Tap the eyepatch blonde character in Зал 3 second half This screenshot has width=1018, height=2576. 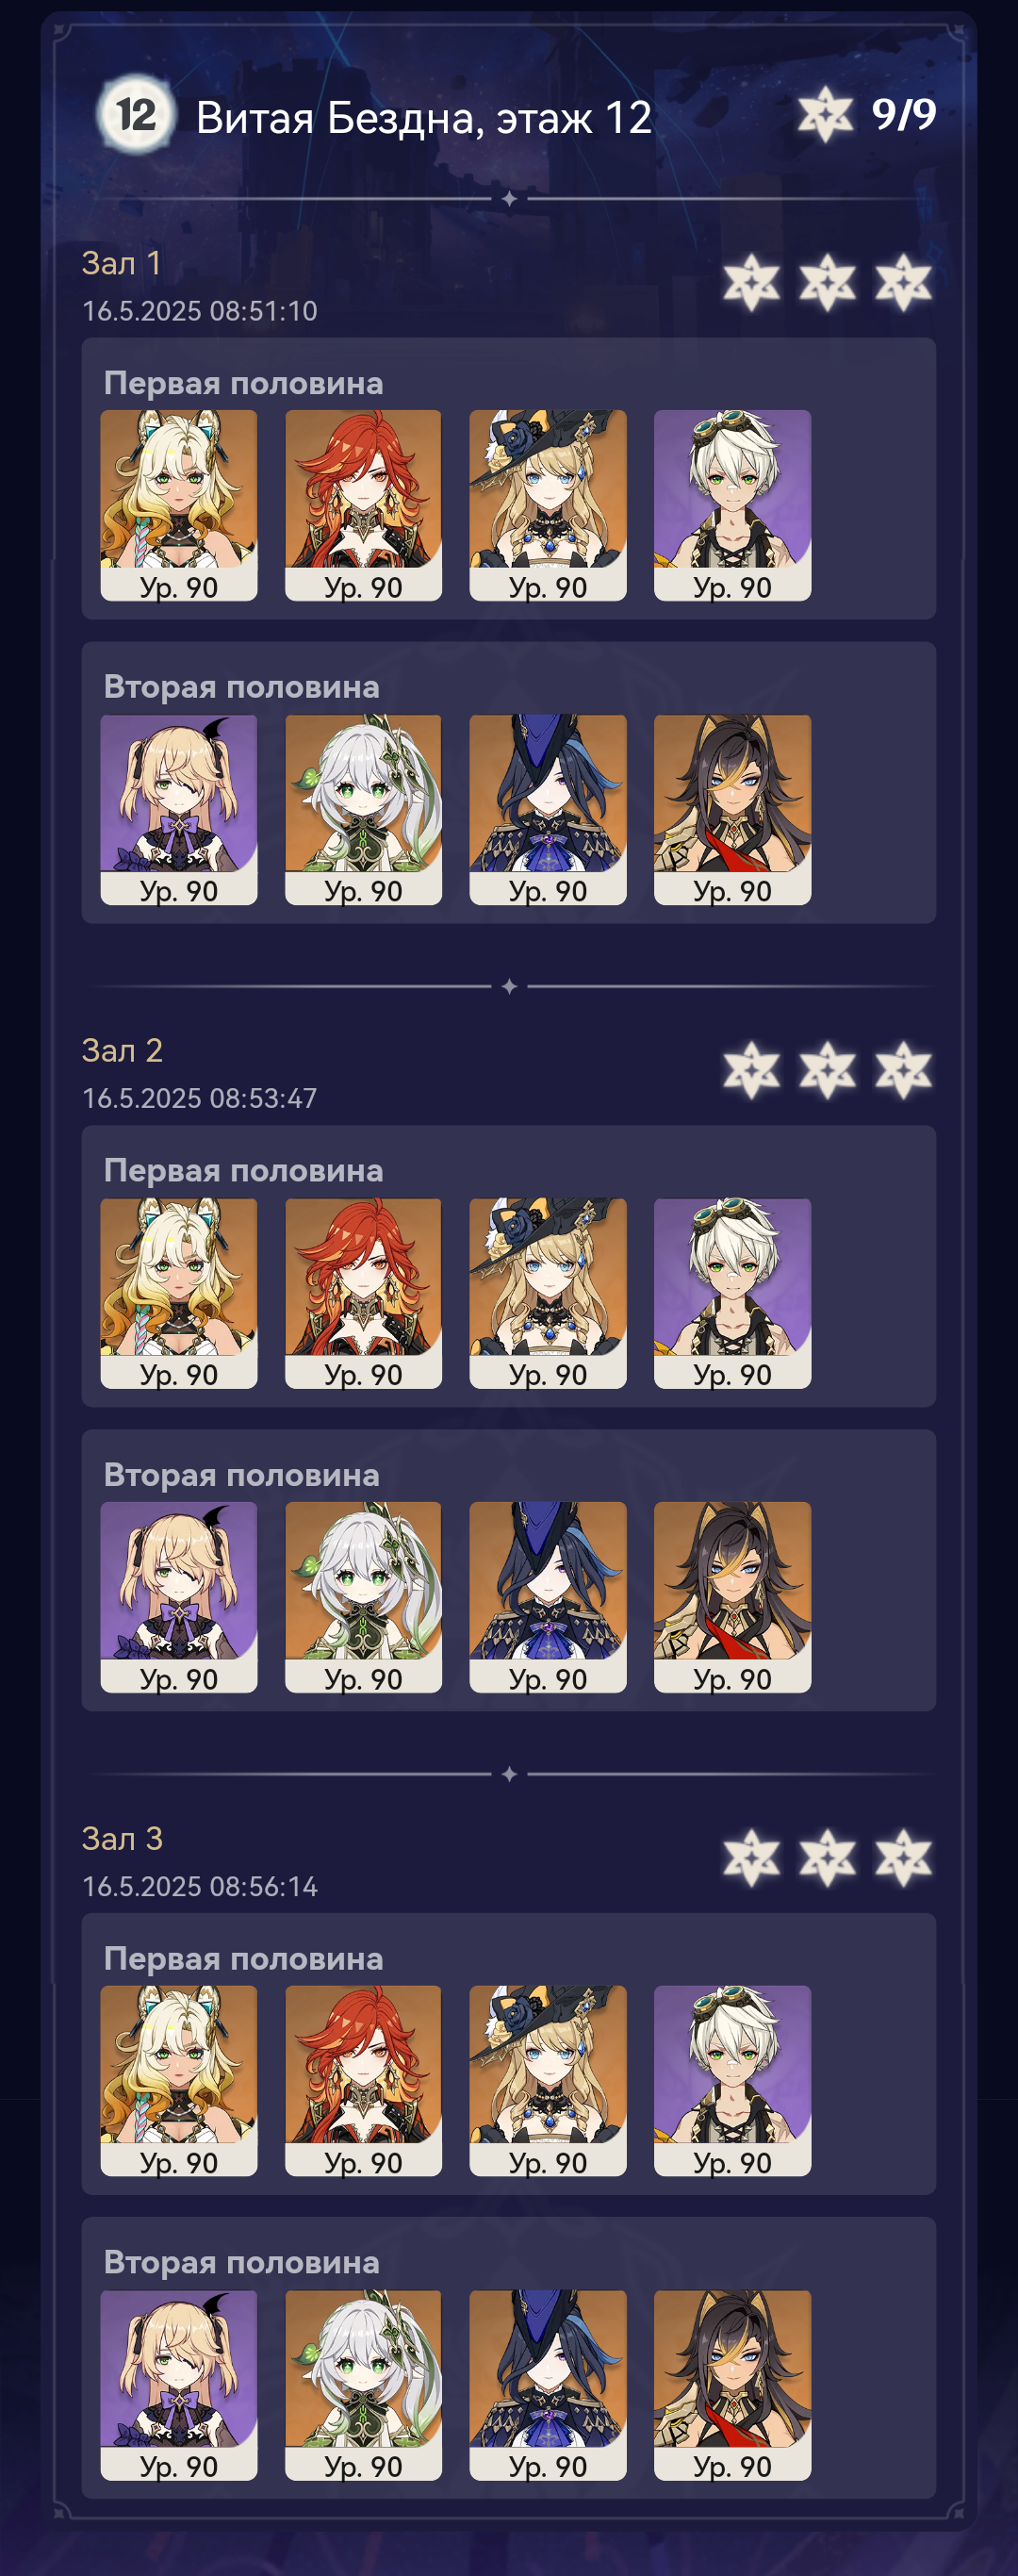tap(179, 2385)
